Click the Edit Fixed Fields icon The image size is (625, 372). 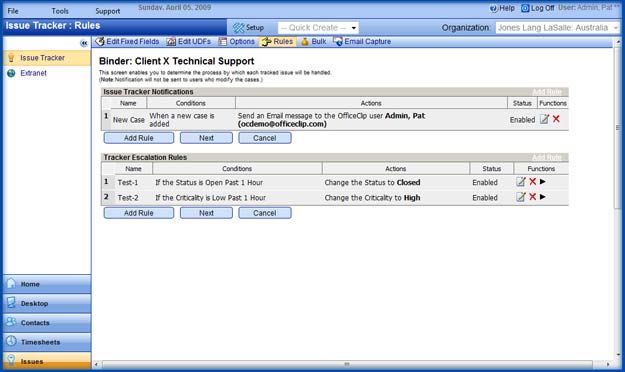100,41
